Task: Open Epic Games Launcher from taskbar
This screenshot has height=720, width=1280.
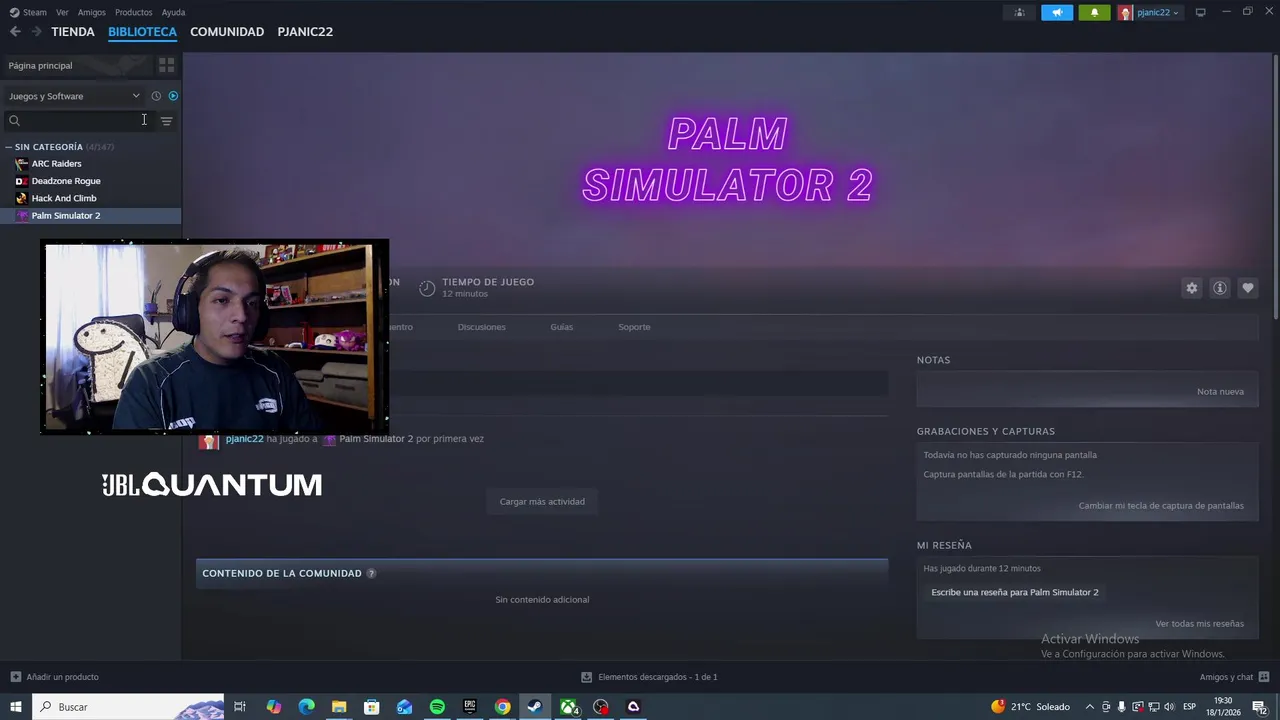Action: point(470,707)
